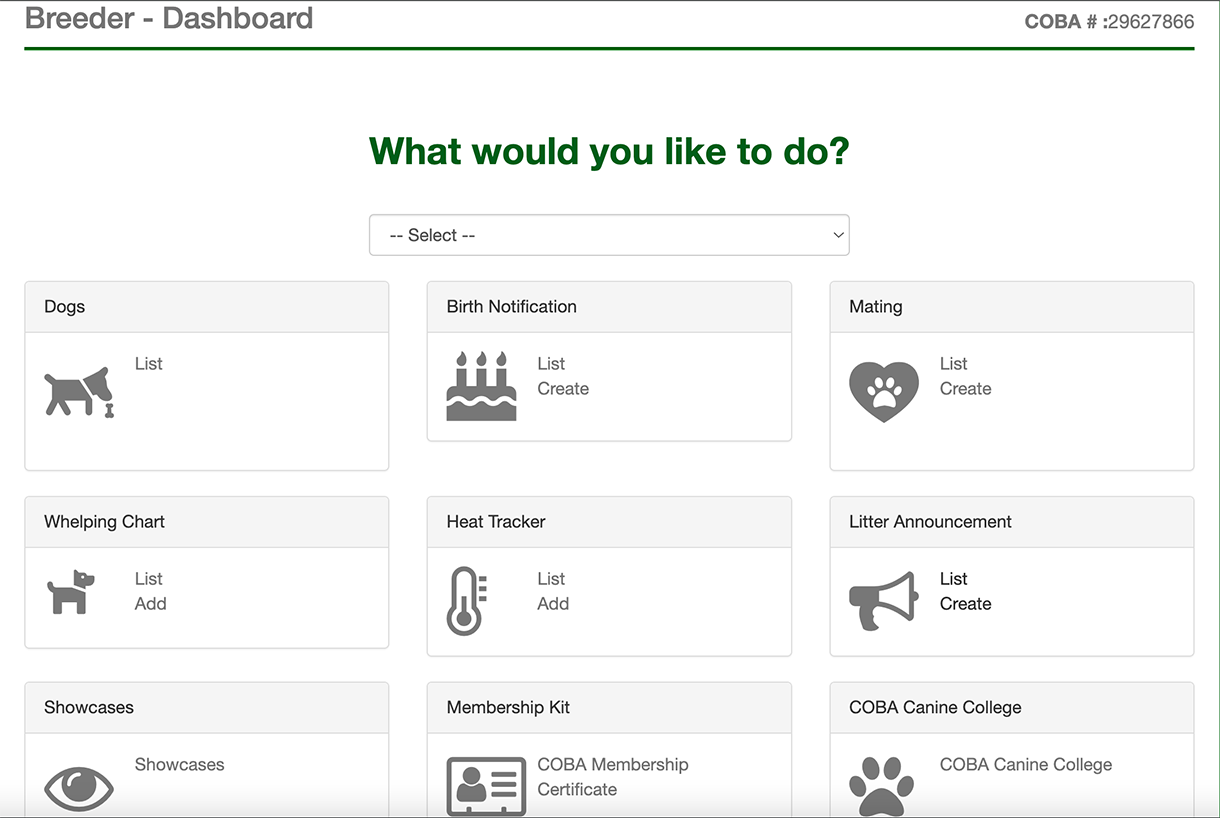Image resolution: width=1220 pixels, height=818 pixels.
Task: Click the heart paw Mating icon
Action: (x=883, y=391)
